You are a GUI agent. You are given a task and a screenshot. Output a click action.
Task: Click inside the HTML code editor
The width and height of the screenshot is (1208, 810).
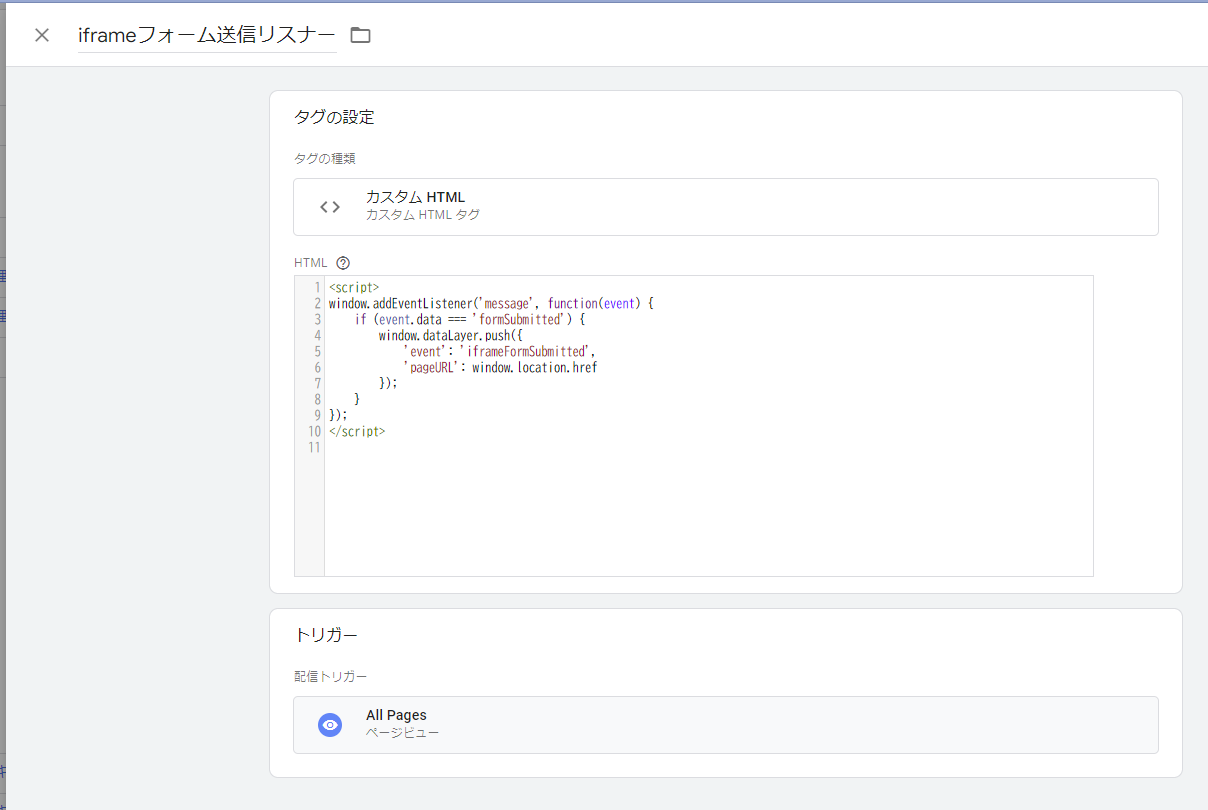coord(700,450)
